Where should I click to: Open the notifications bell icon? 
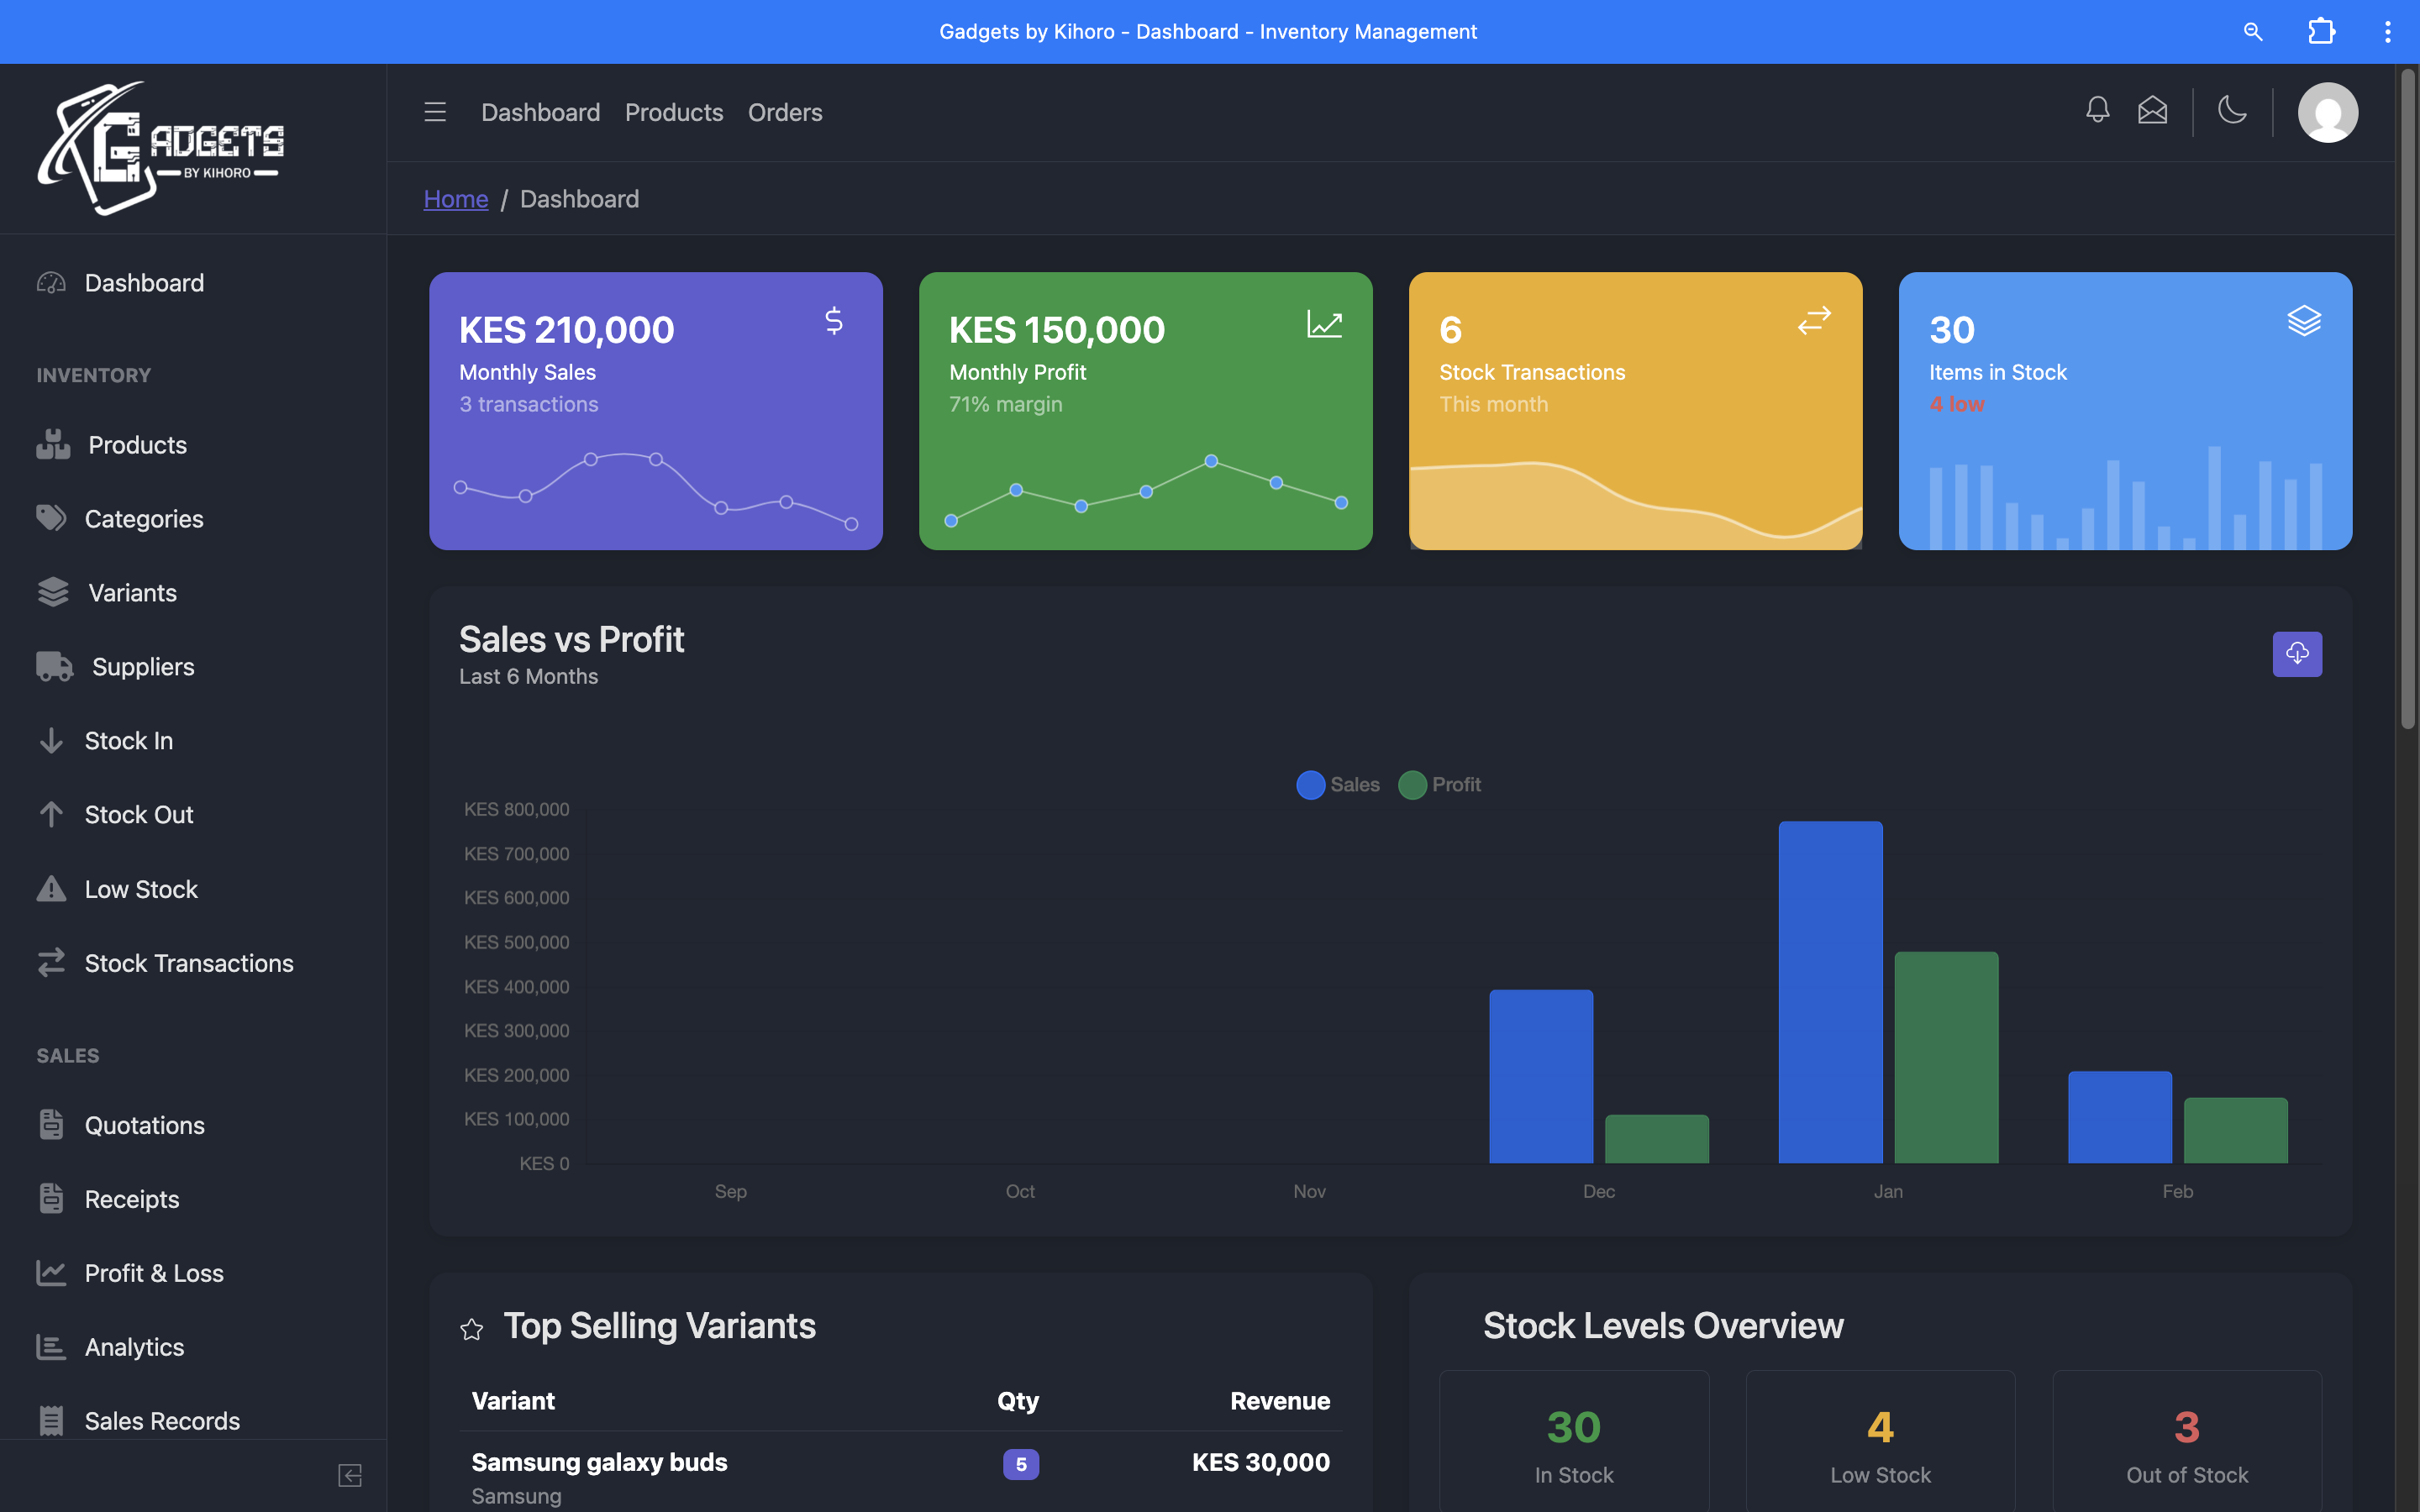coord(2097,111)
